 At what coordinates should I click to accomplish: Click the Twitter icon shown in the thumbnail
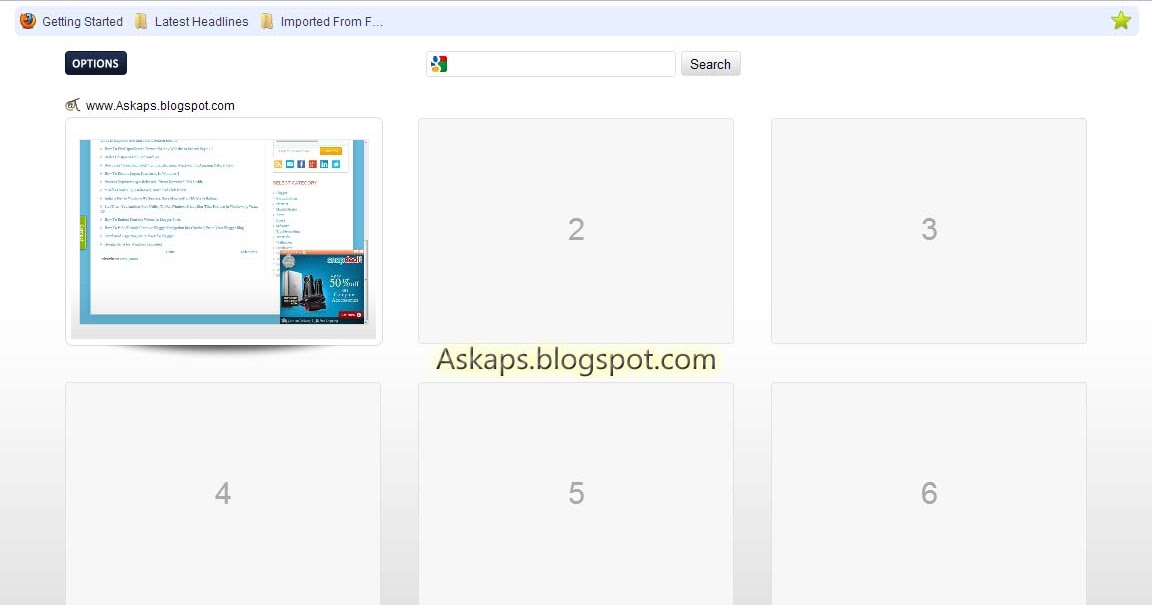point(335,164)
